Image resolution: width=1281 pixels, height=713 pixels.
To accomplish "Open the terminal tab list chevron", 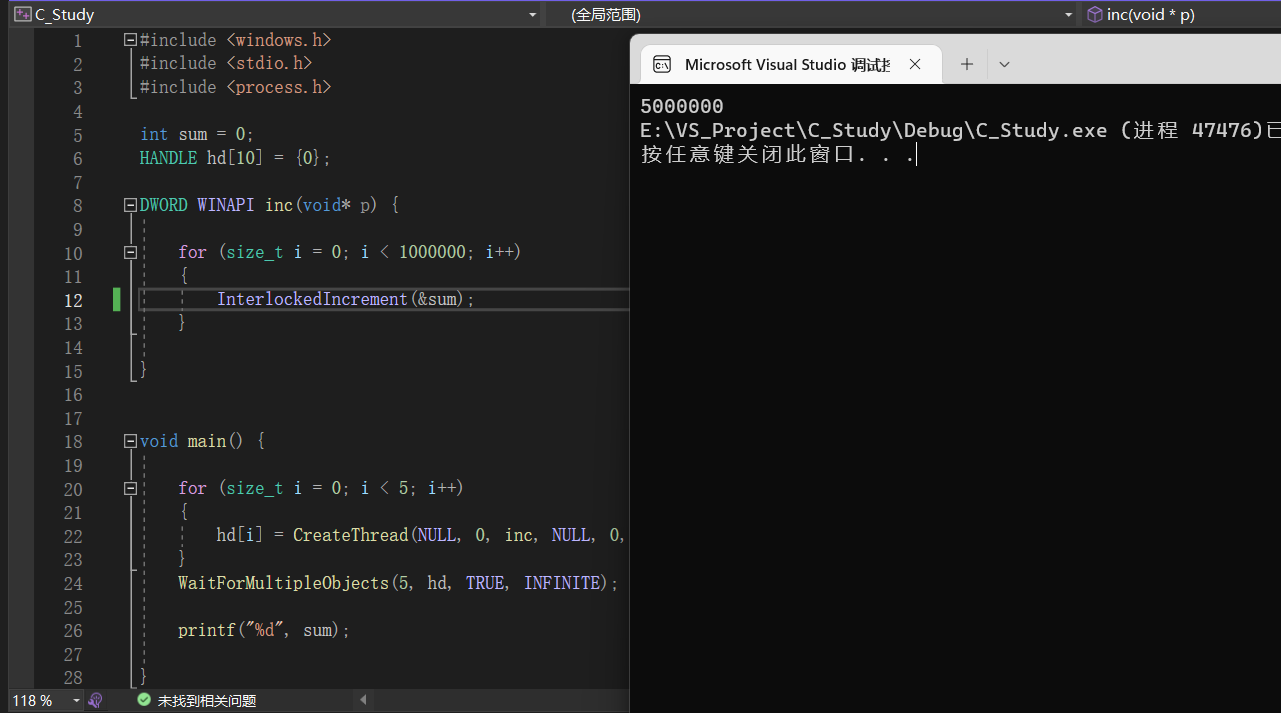I will (x=1005, y=65).
